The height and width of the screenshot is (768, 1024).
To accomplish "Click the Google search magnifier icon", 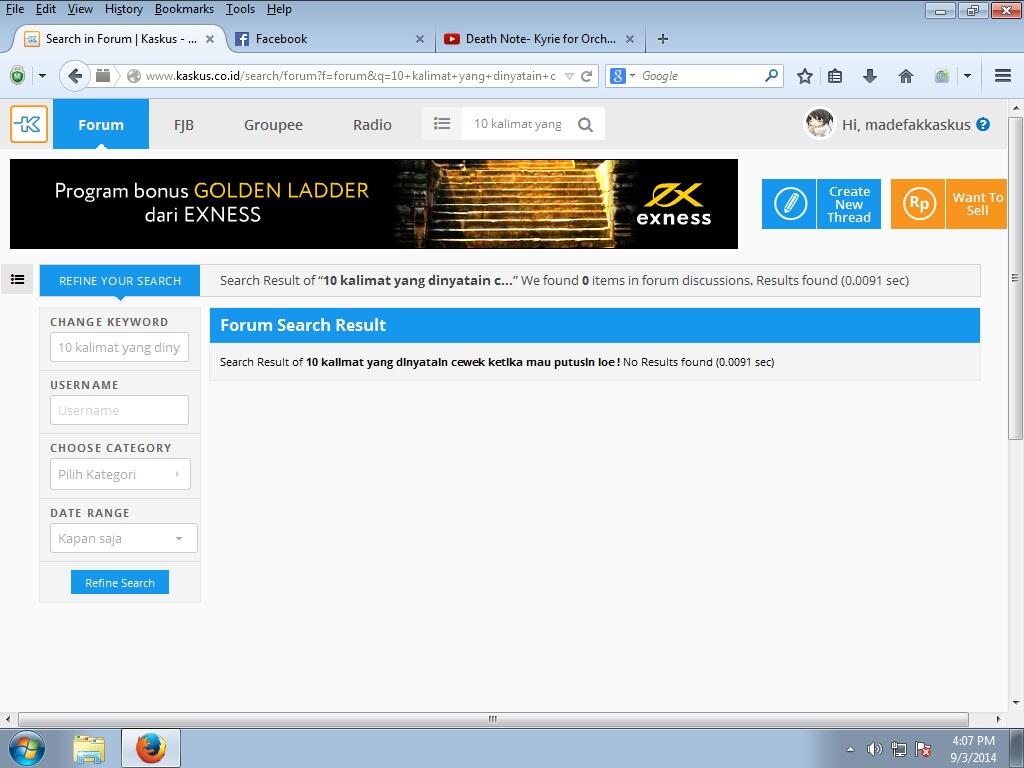I will coord(771,75).
